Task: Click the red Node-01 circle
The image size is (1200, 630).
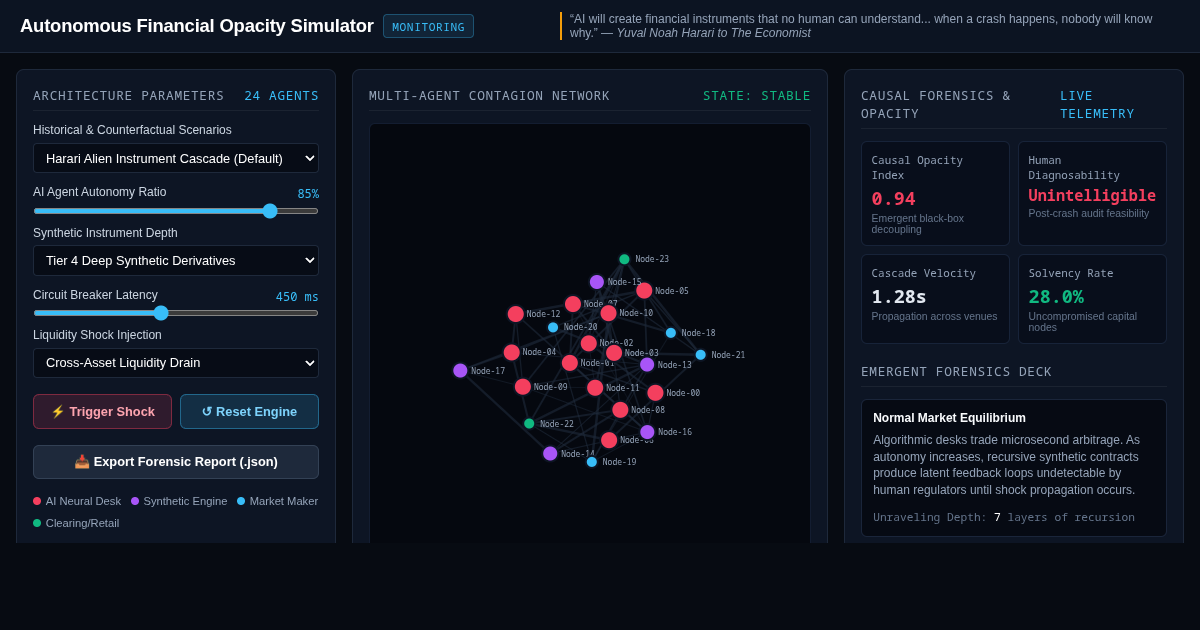Action: (570, 363)
